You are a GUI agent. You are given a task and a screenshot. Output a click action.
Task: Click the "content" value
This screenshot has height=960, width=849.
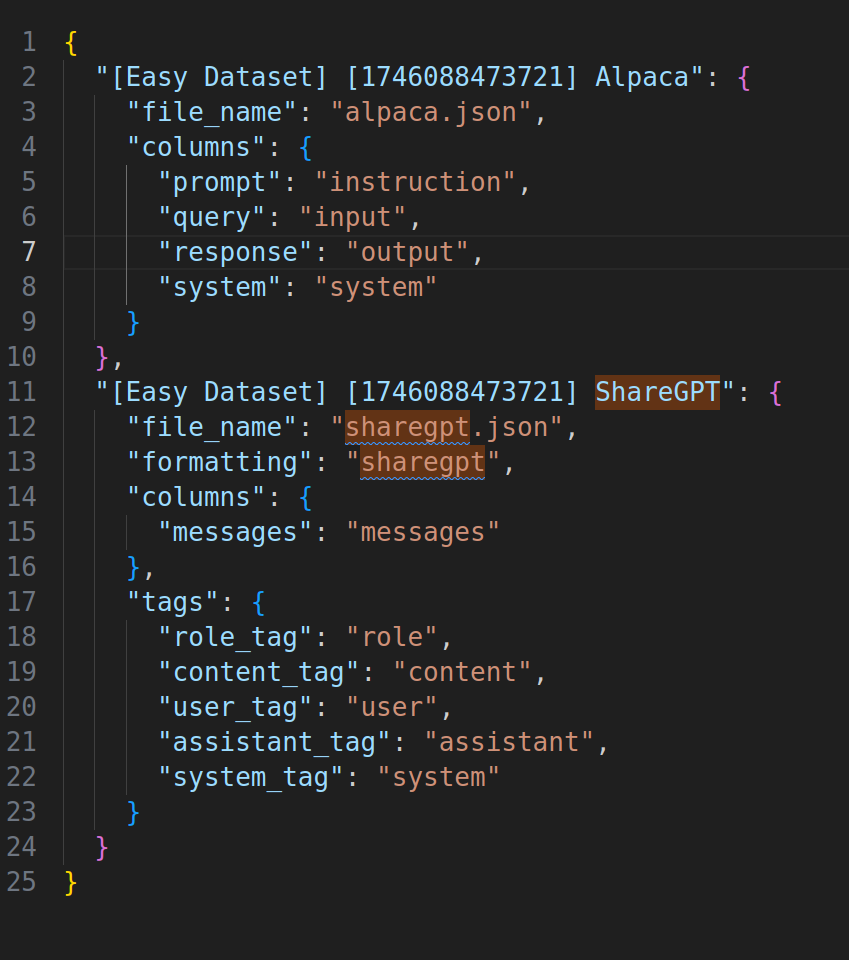462,672
